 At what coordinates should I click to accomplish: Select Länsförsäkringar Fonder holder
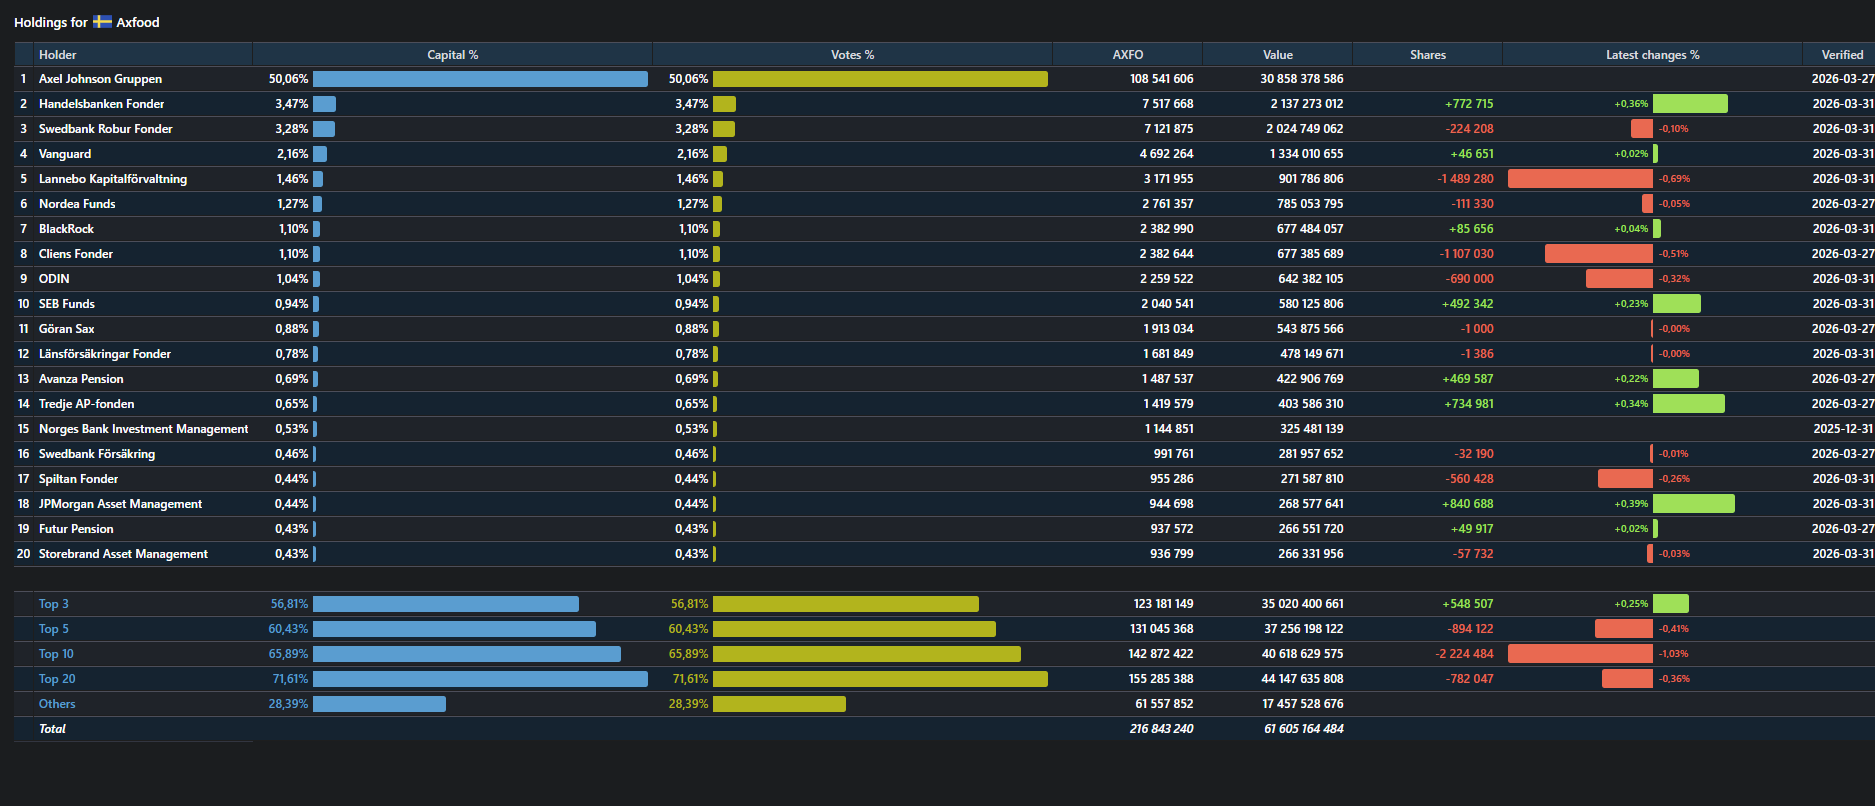click(105, 354)
